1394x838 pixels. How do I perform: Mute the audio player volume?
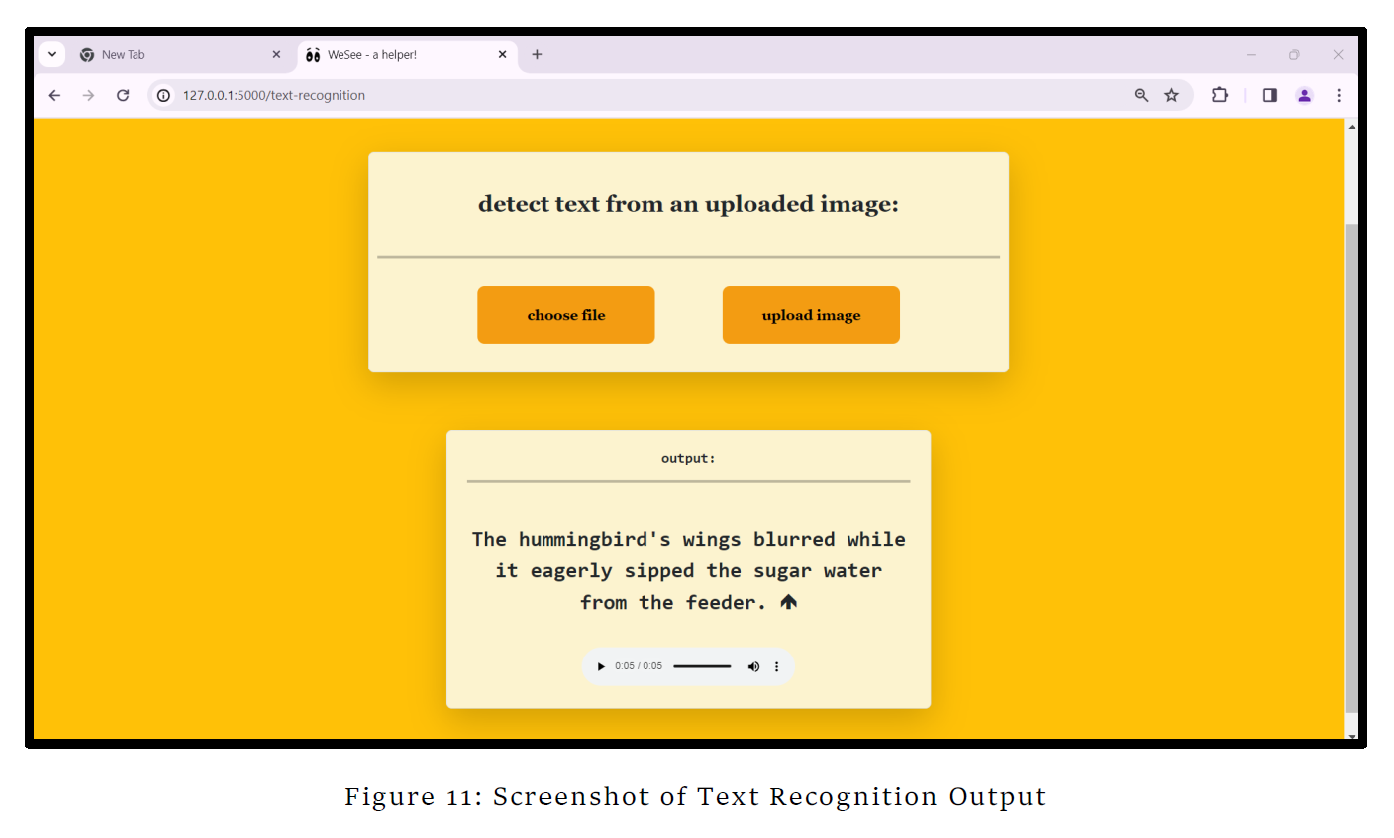pos(753,666)
